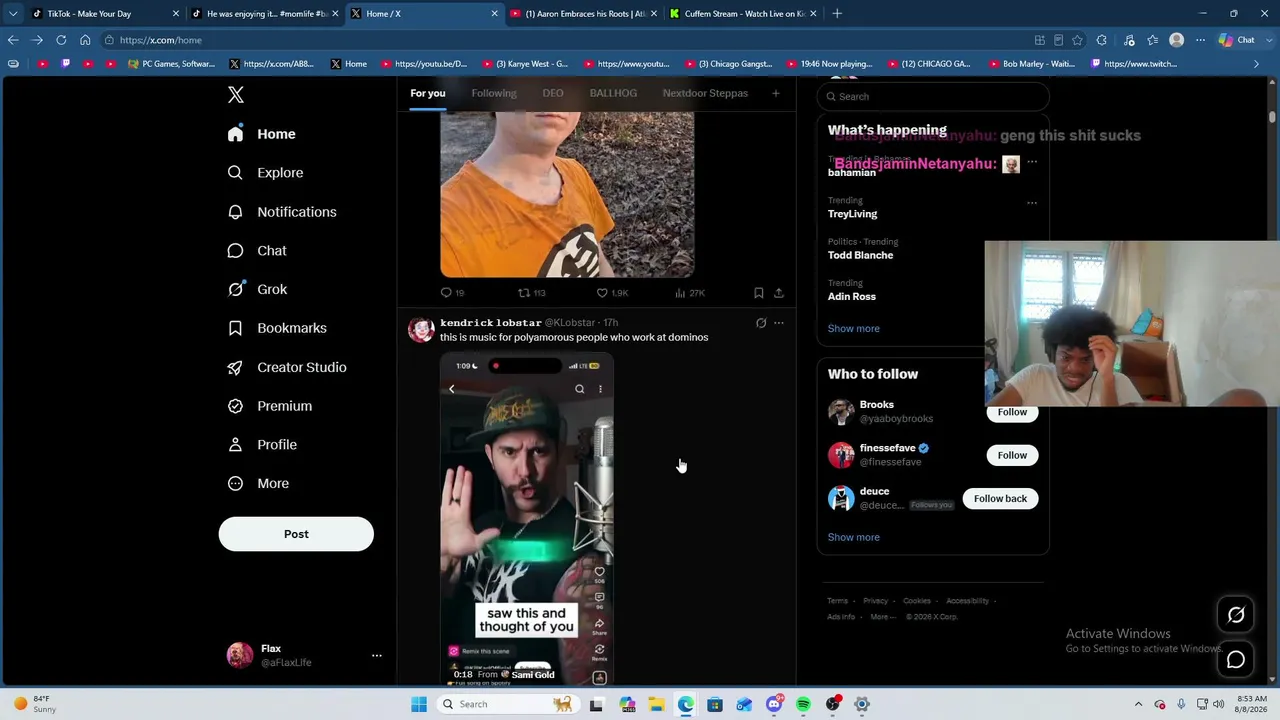This screenshot has width=1280, height=720.
Task: Click the X logo in the sidebar
Action: point(236,95)
